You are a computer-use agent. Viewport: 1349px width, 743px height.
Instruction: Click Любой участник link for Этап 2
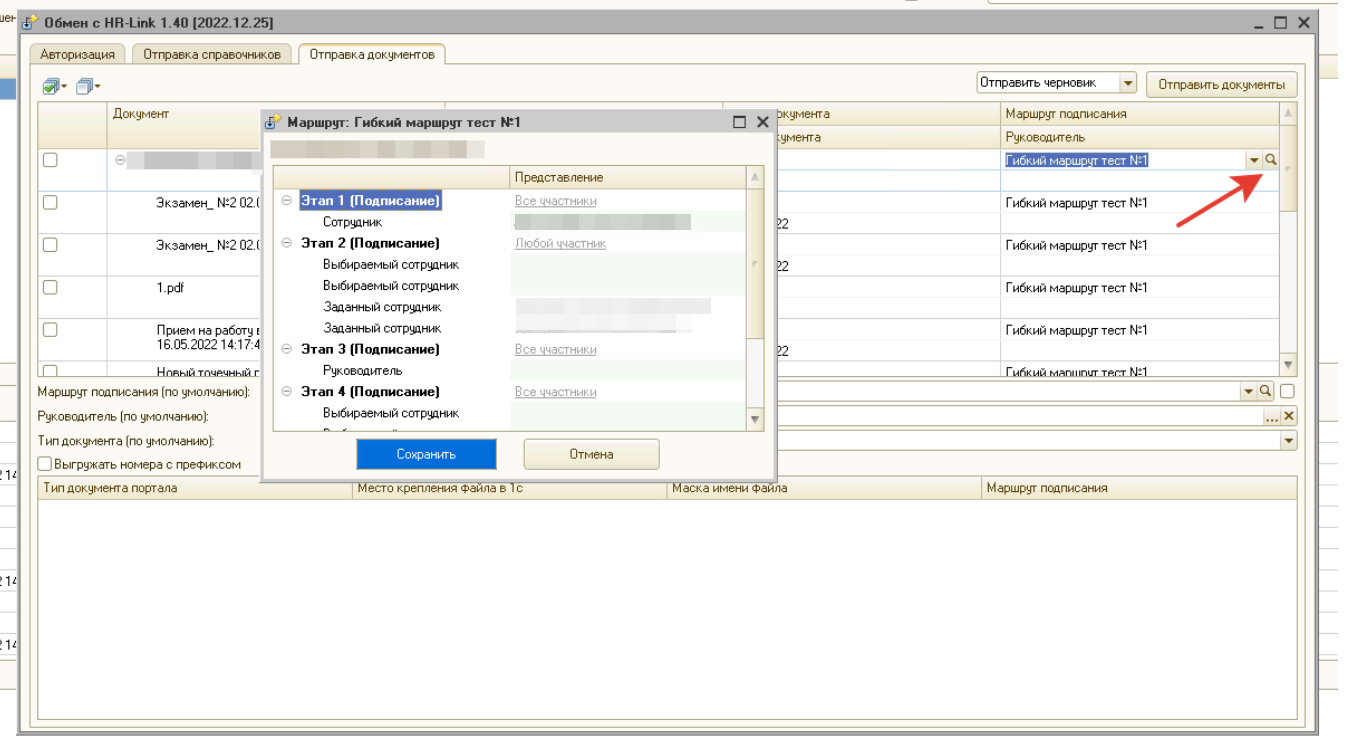(560, 243)
